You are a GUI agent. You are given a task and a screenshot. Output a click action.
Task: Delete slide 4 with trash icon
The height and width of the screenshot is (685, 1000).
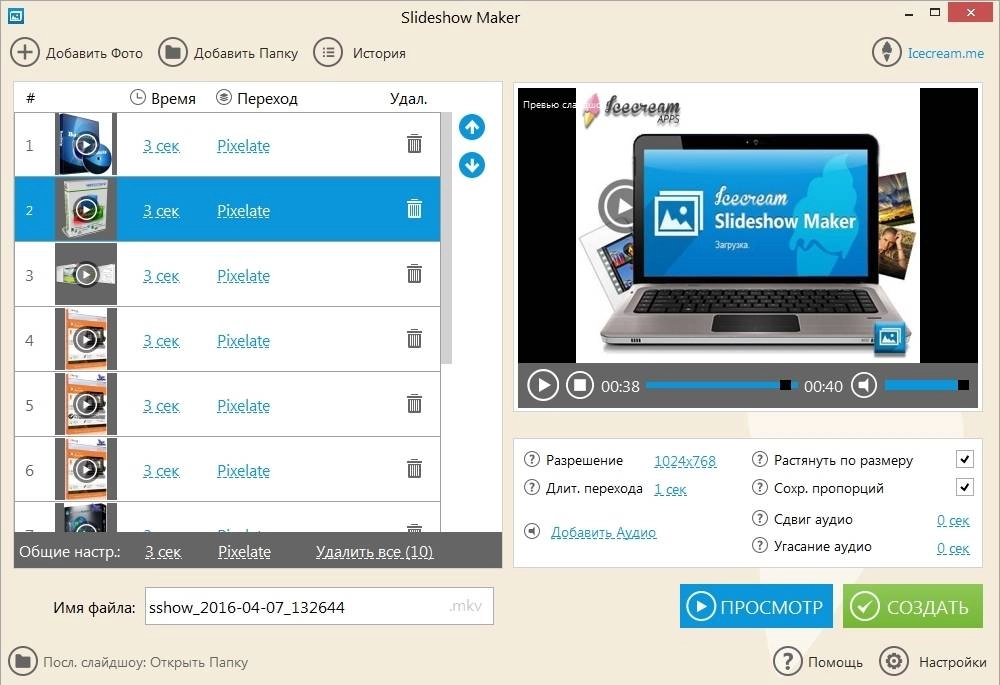415,339
